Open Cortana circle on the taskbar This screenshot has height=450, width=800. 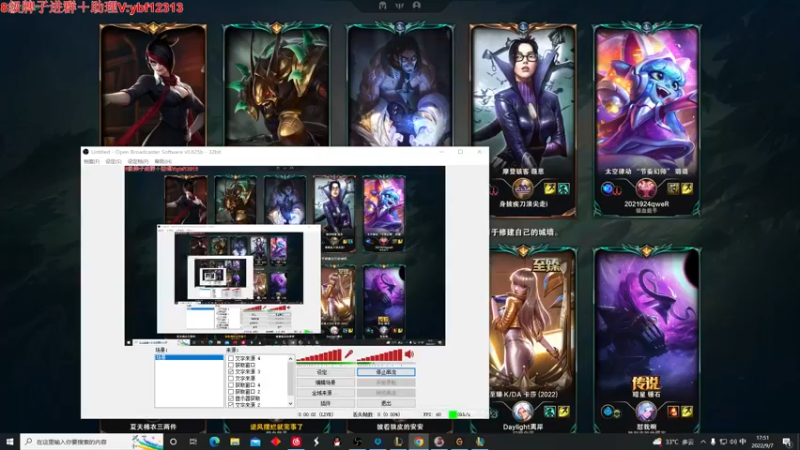coord(173,442)
